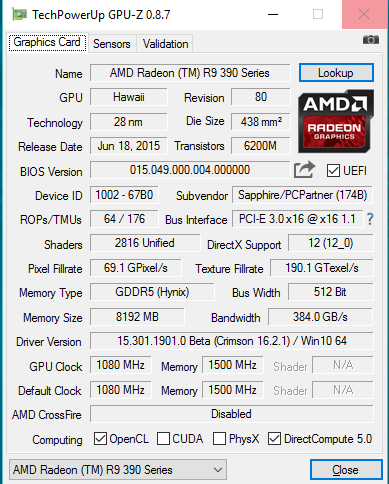Click the "Release Date" label

tap(50, 147)
